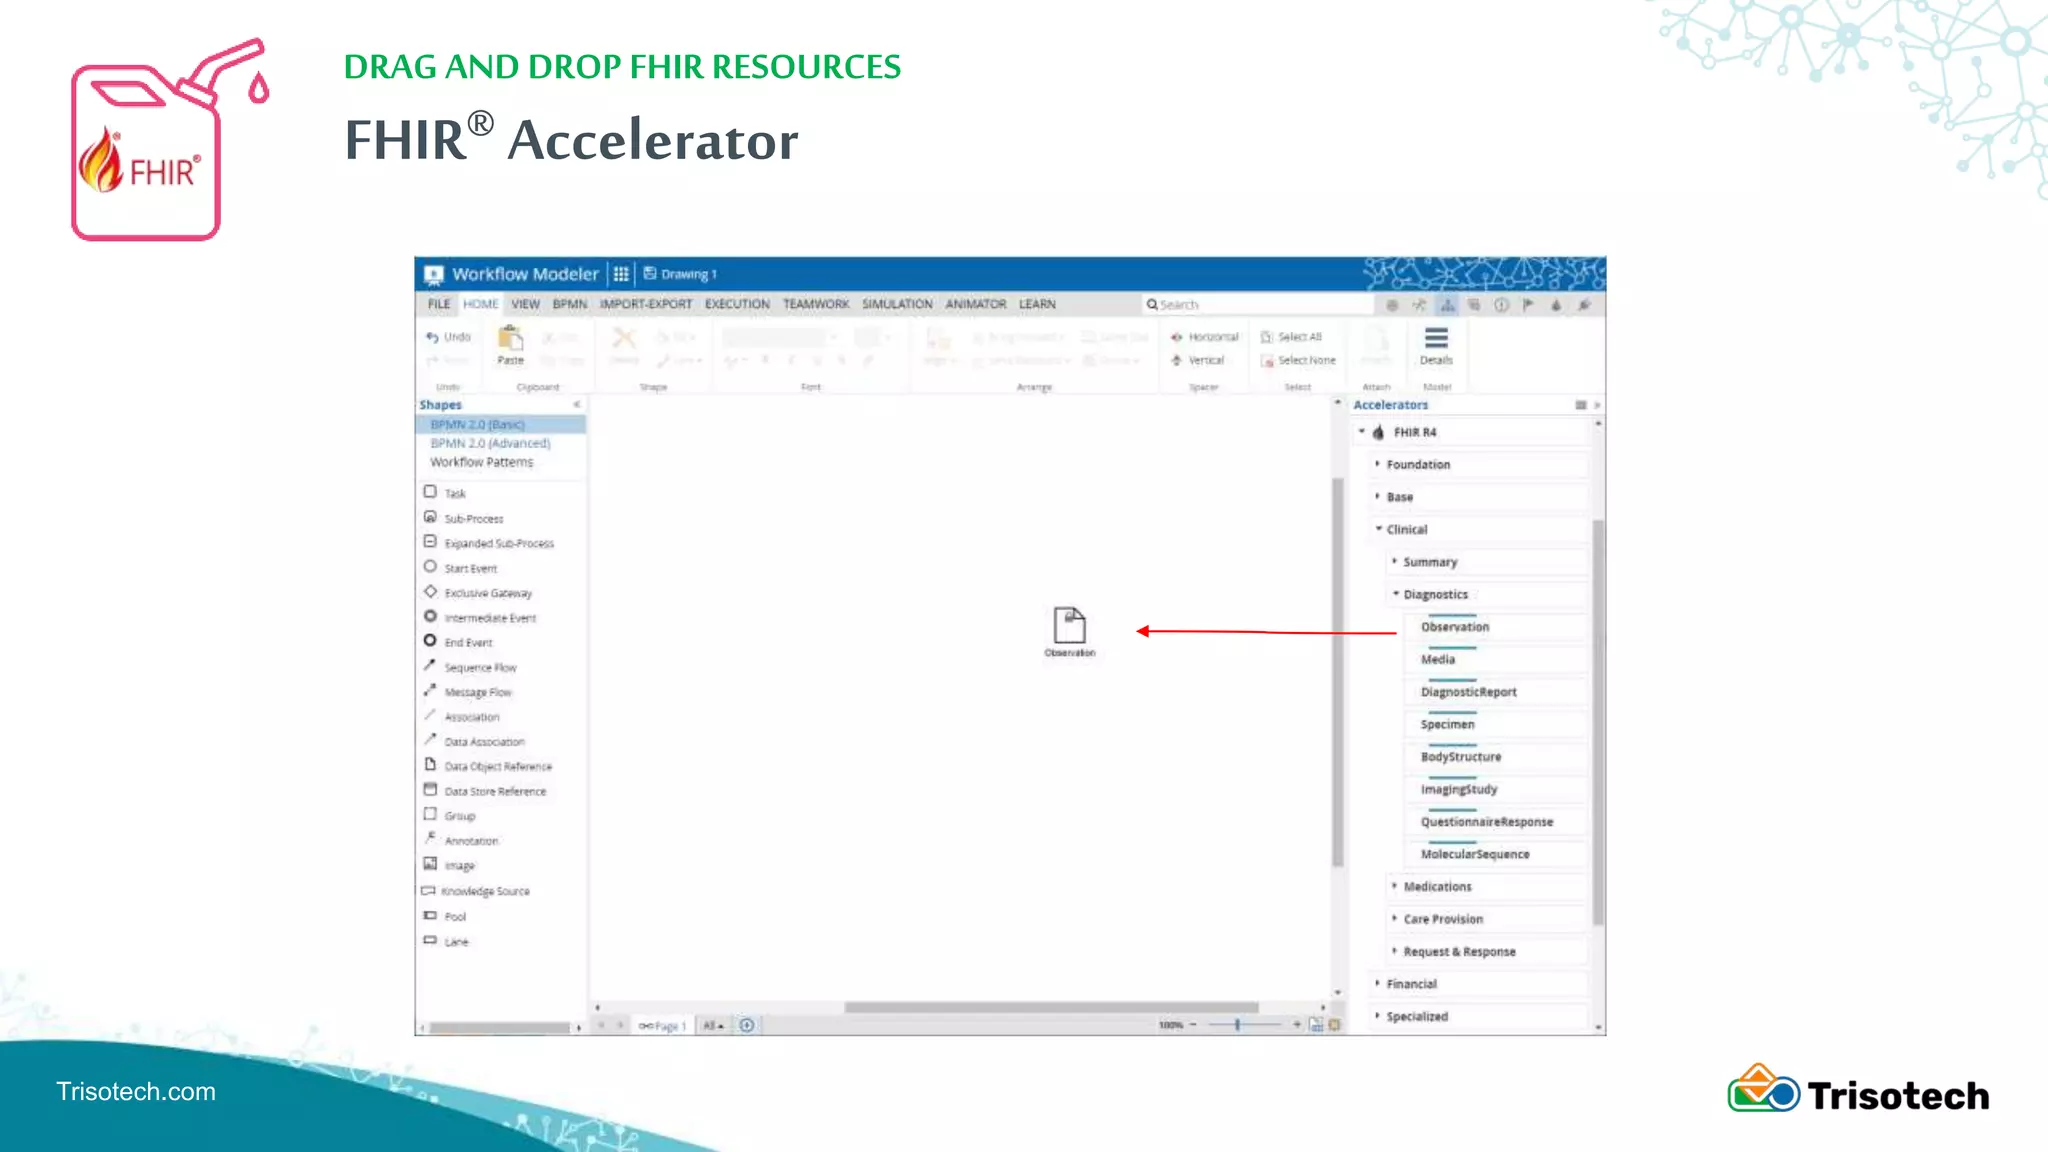
Task: Select the Data Object Reference icon
Action: pos(430,765)
